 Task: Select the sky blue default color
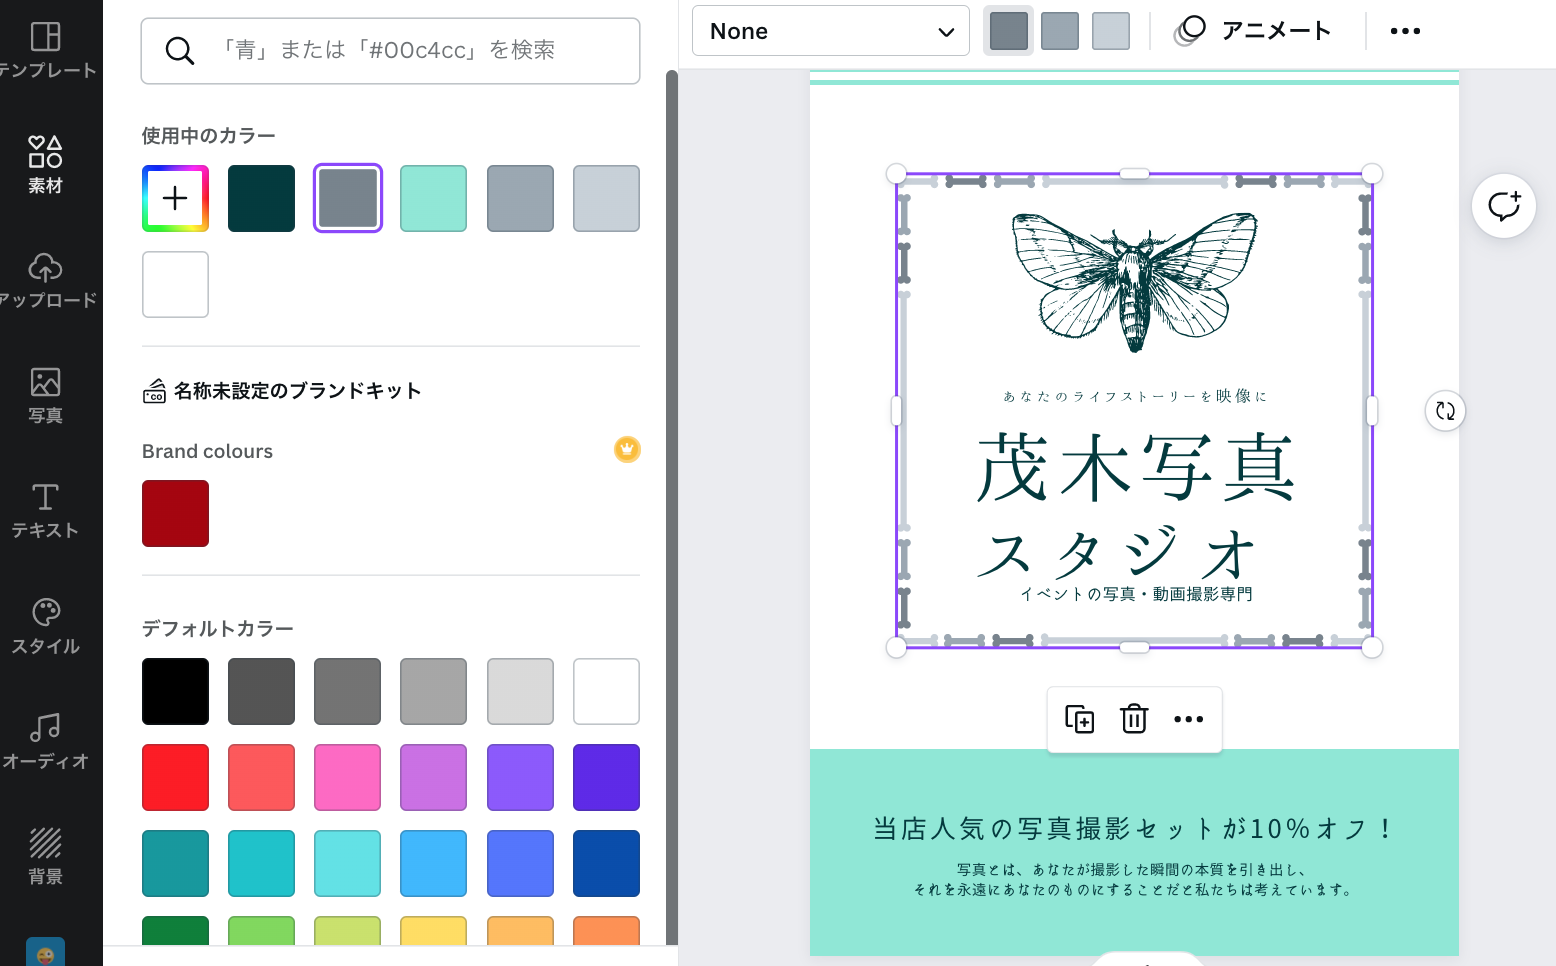(434, 863)
